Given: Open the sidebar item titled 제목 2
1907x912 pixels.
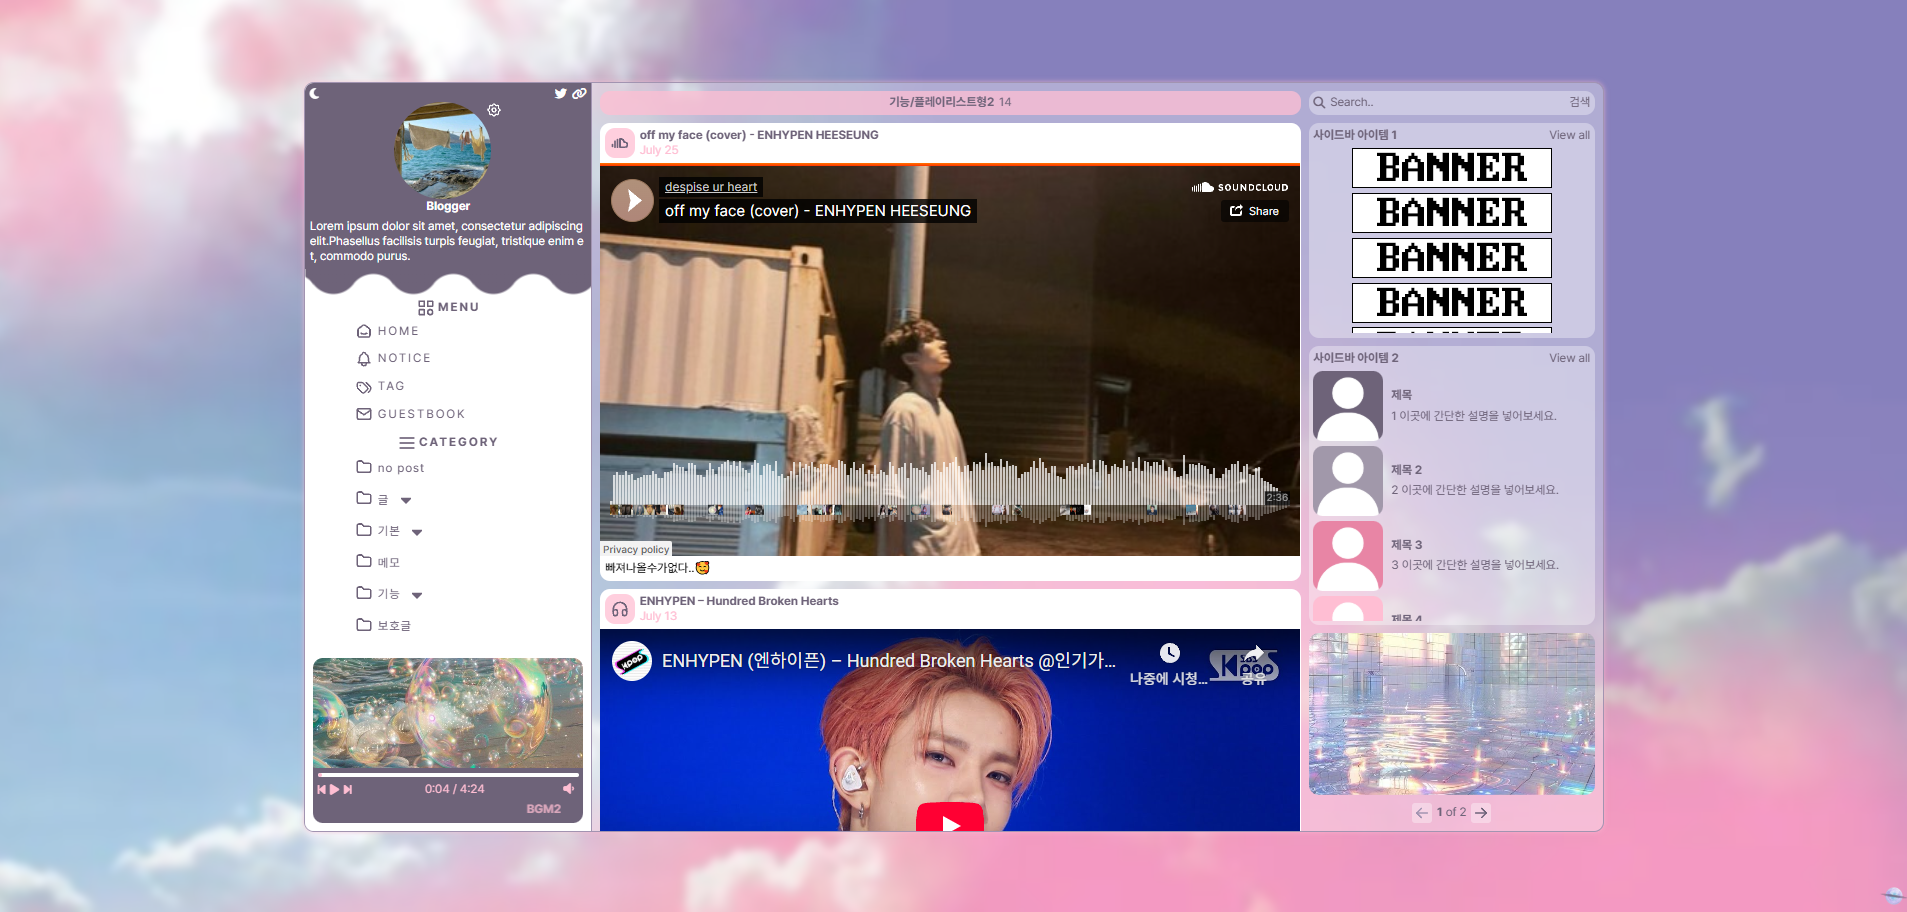Looking at the screenshot, I should (x=1406, y=470).
